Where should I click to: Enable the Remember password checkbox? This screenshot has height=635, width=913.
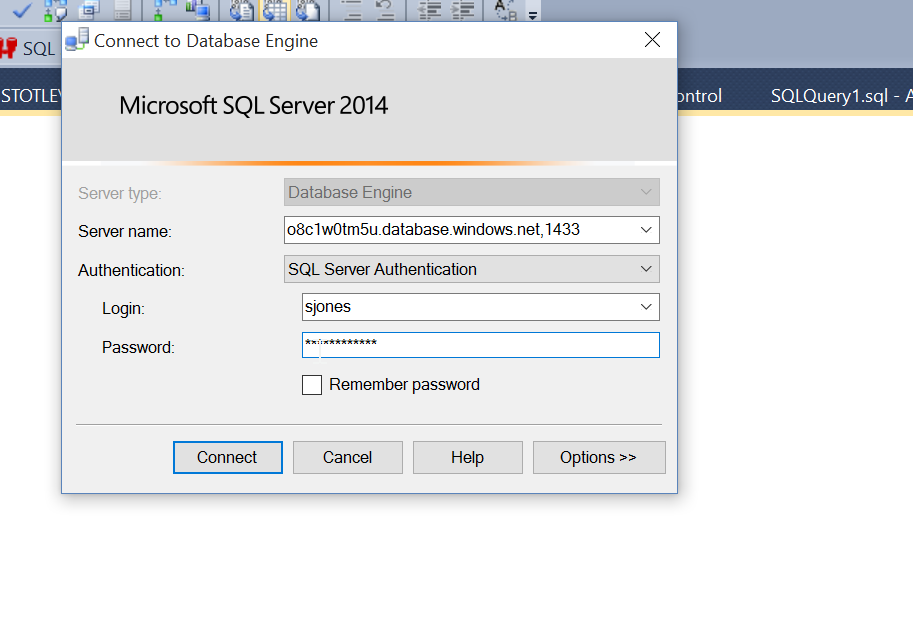point(312,385)
